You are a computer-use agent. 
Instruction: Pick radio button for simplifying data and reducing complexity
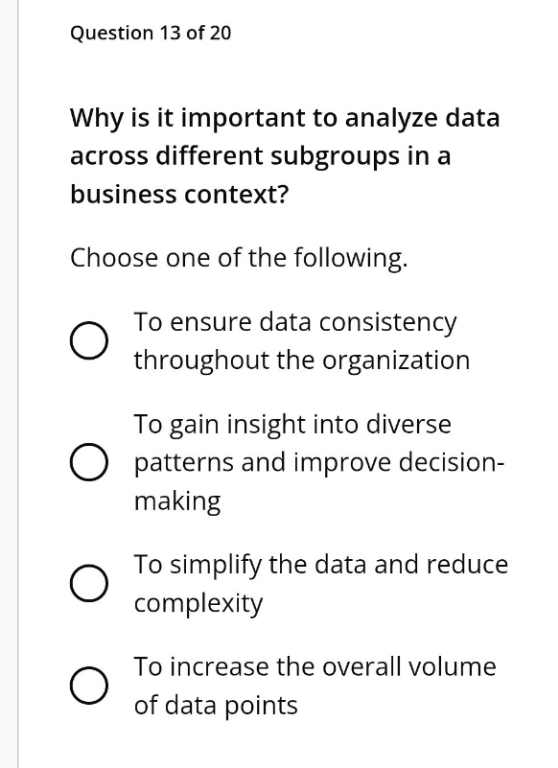coord(89,583)
